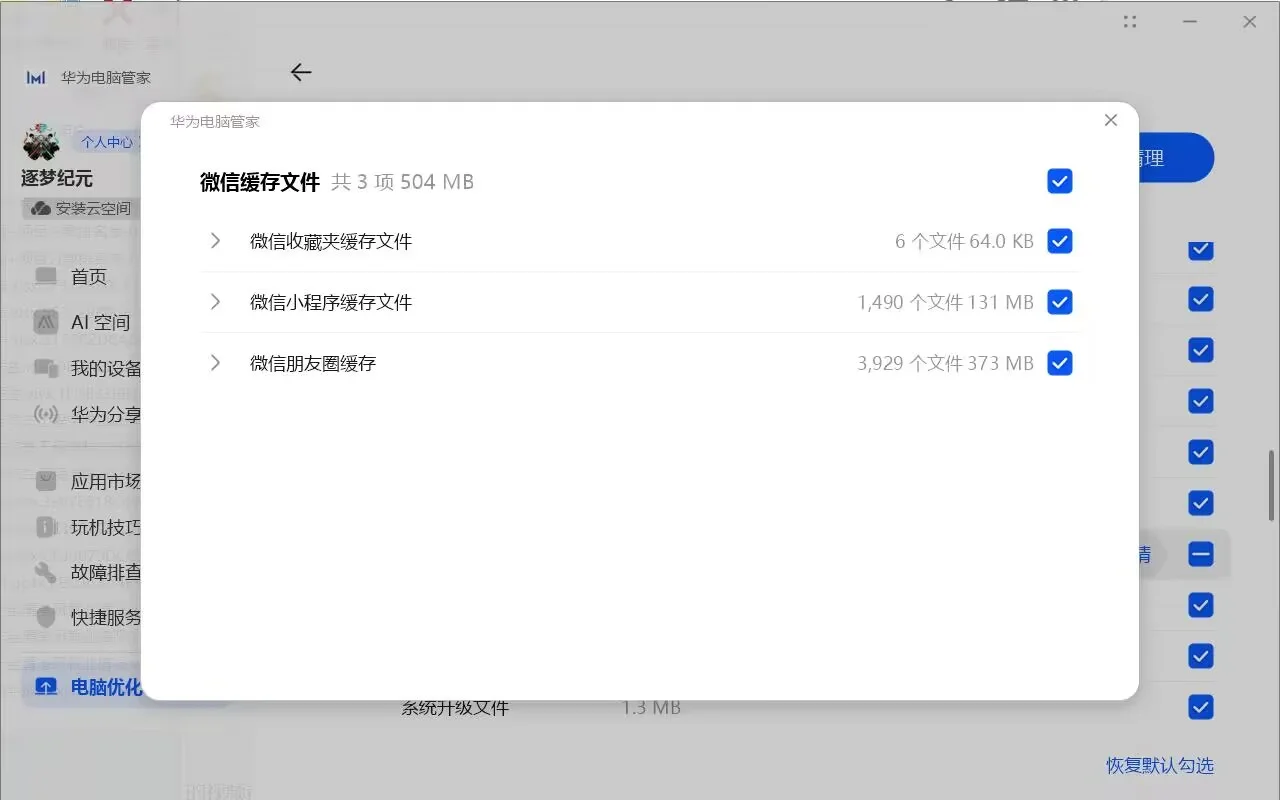This screenshot has height=800, width=1280.
Task: Open the 个人中心 button
Action: [107, 142]
